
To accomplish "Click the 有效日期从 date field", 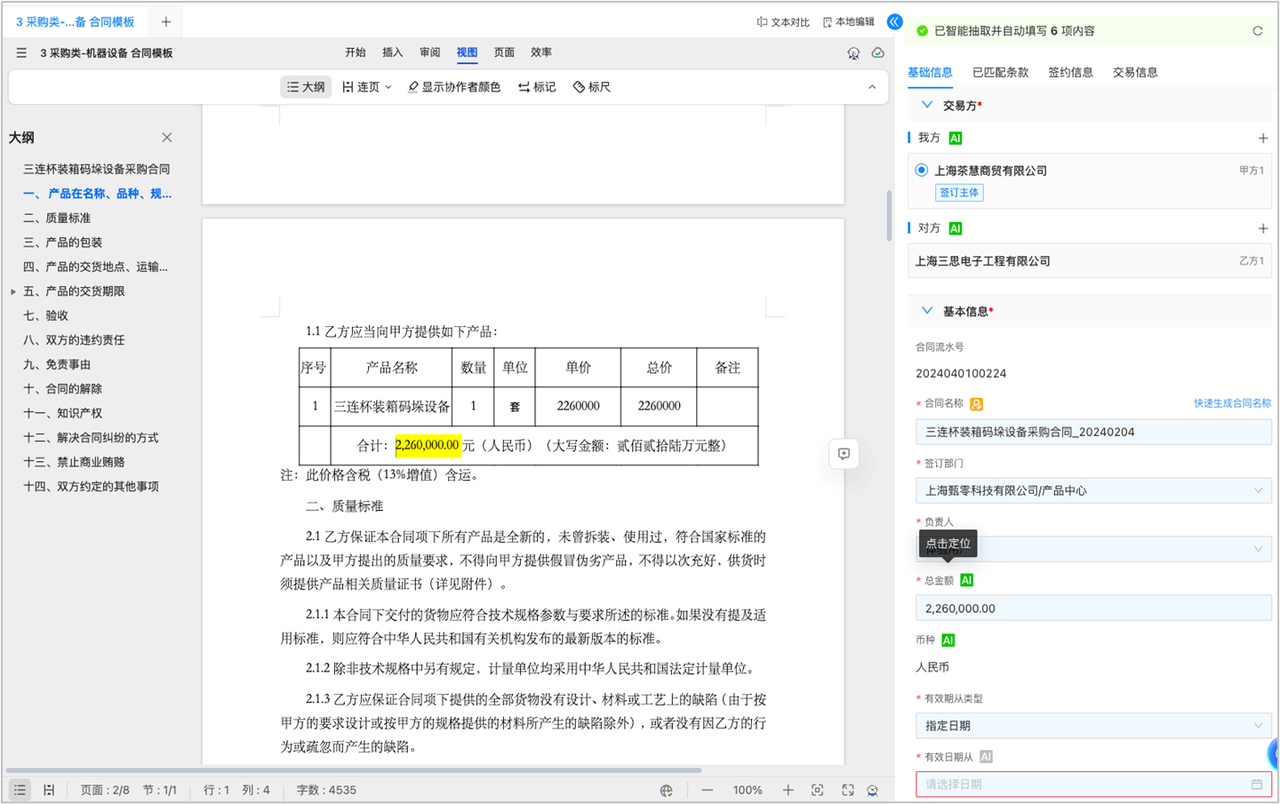I will [1094, 784].
